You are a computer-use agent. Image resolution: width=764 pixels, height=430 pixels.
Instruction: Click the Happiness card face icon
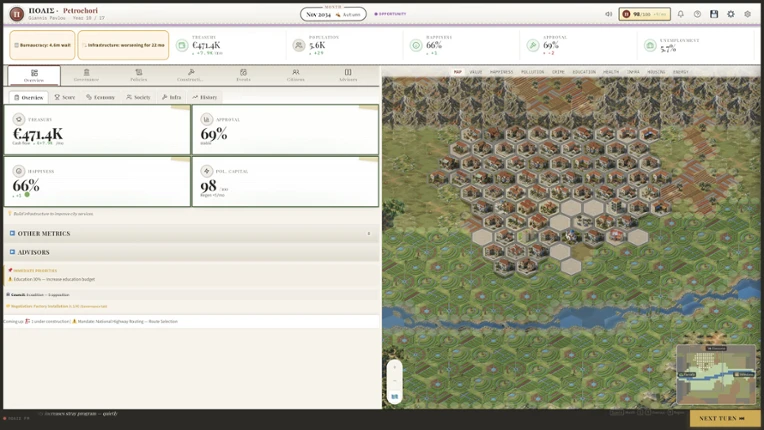[x=19, y=171]
